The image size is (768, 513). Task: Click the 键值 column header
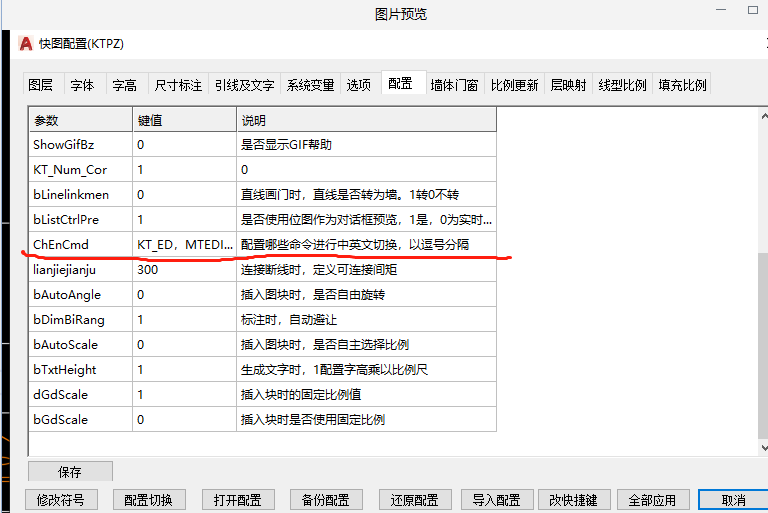pyautogui.click(x=184, y=120)
